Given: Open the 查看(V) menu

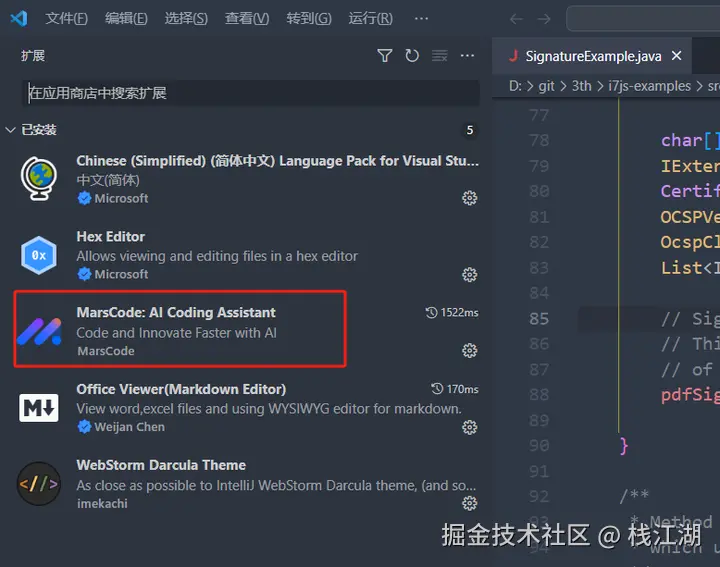Looking at the screenshot, I should coord(247,18).
